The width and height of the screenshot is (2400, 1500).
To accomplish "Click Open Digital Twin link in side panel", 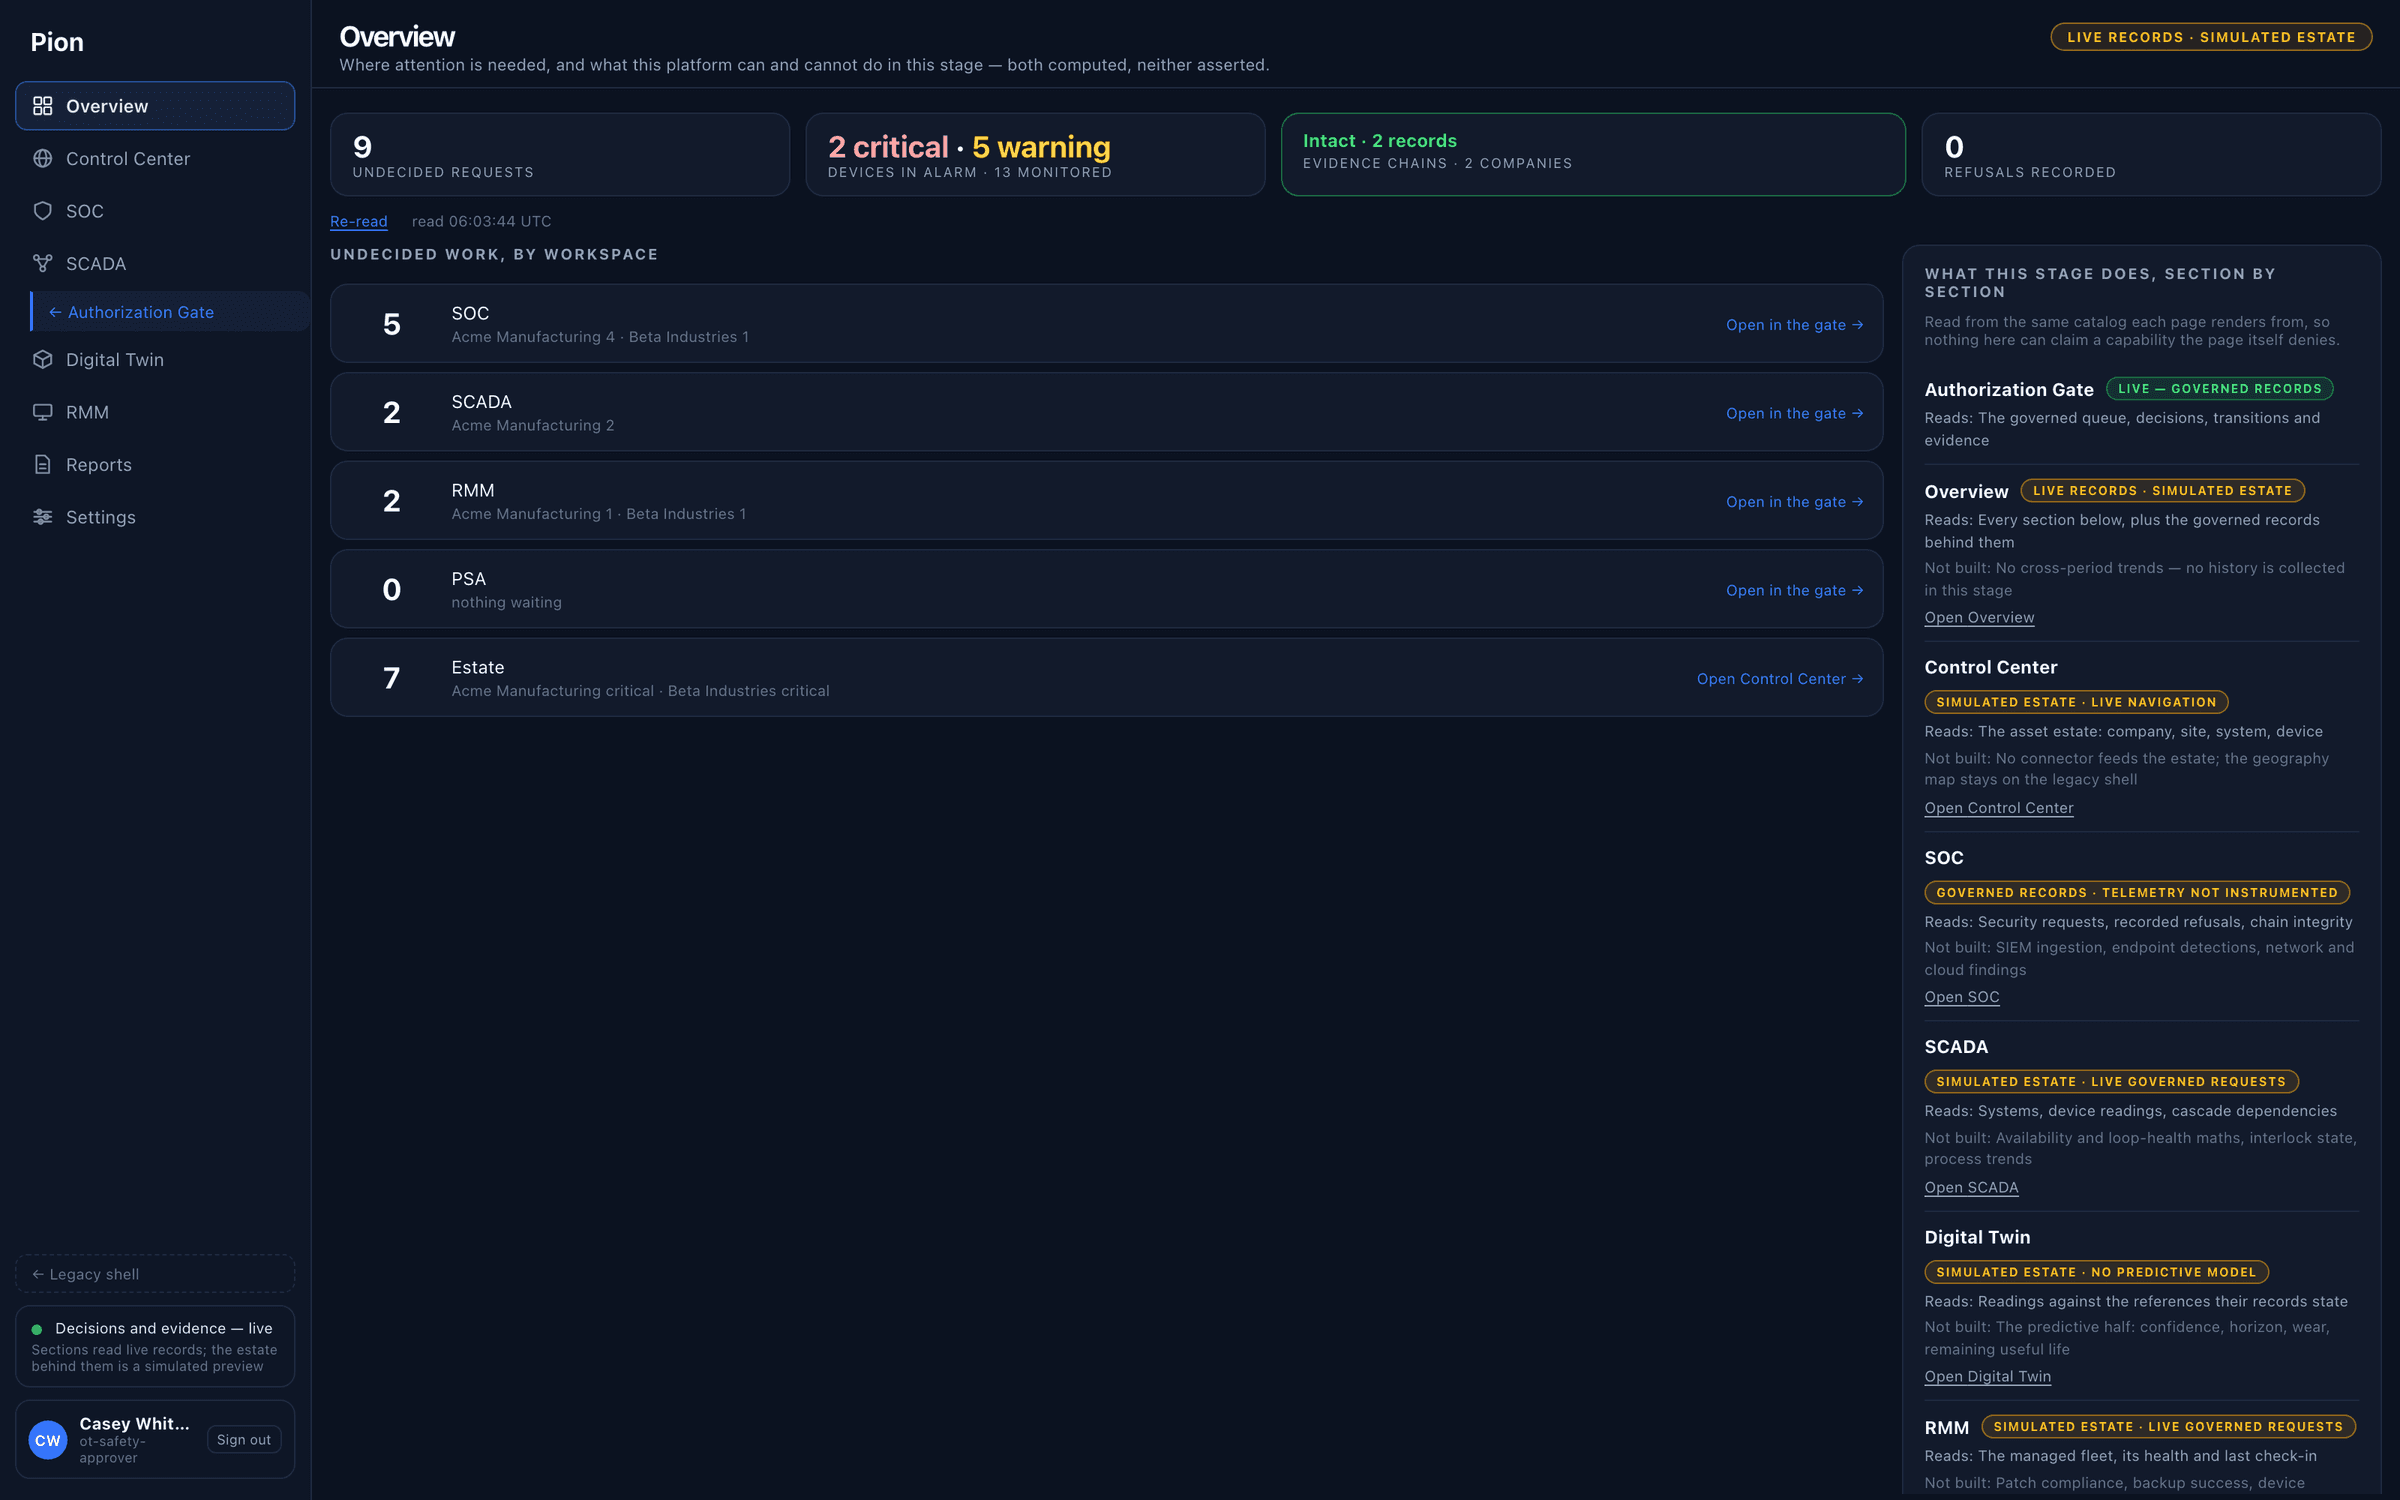I will pyautogui.click(x=1987, y=1377).
